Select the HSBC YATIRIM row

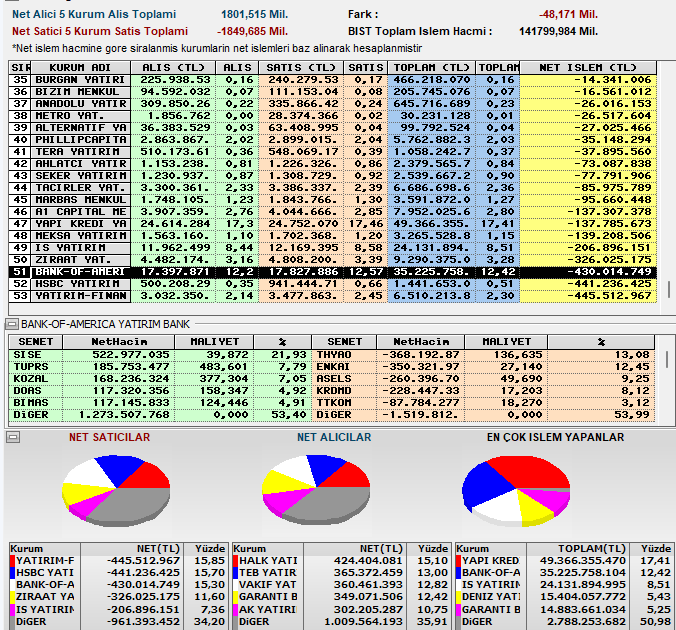(x=332, y=284)
